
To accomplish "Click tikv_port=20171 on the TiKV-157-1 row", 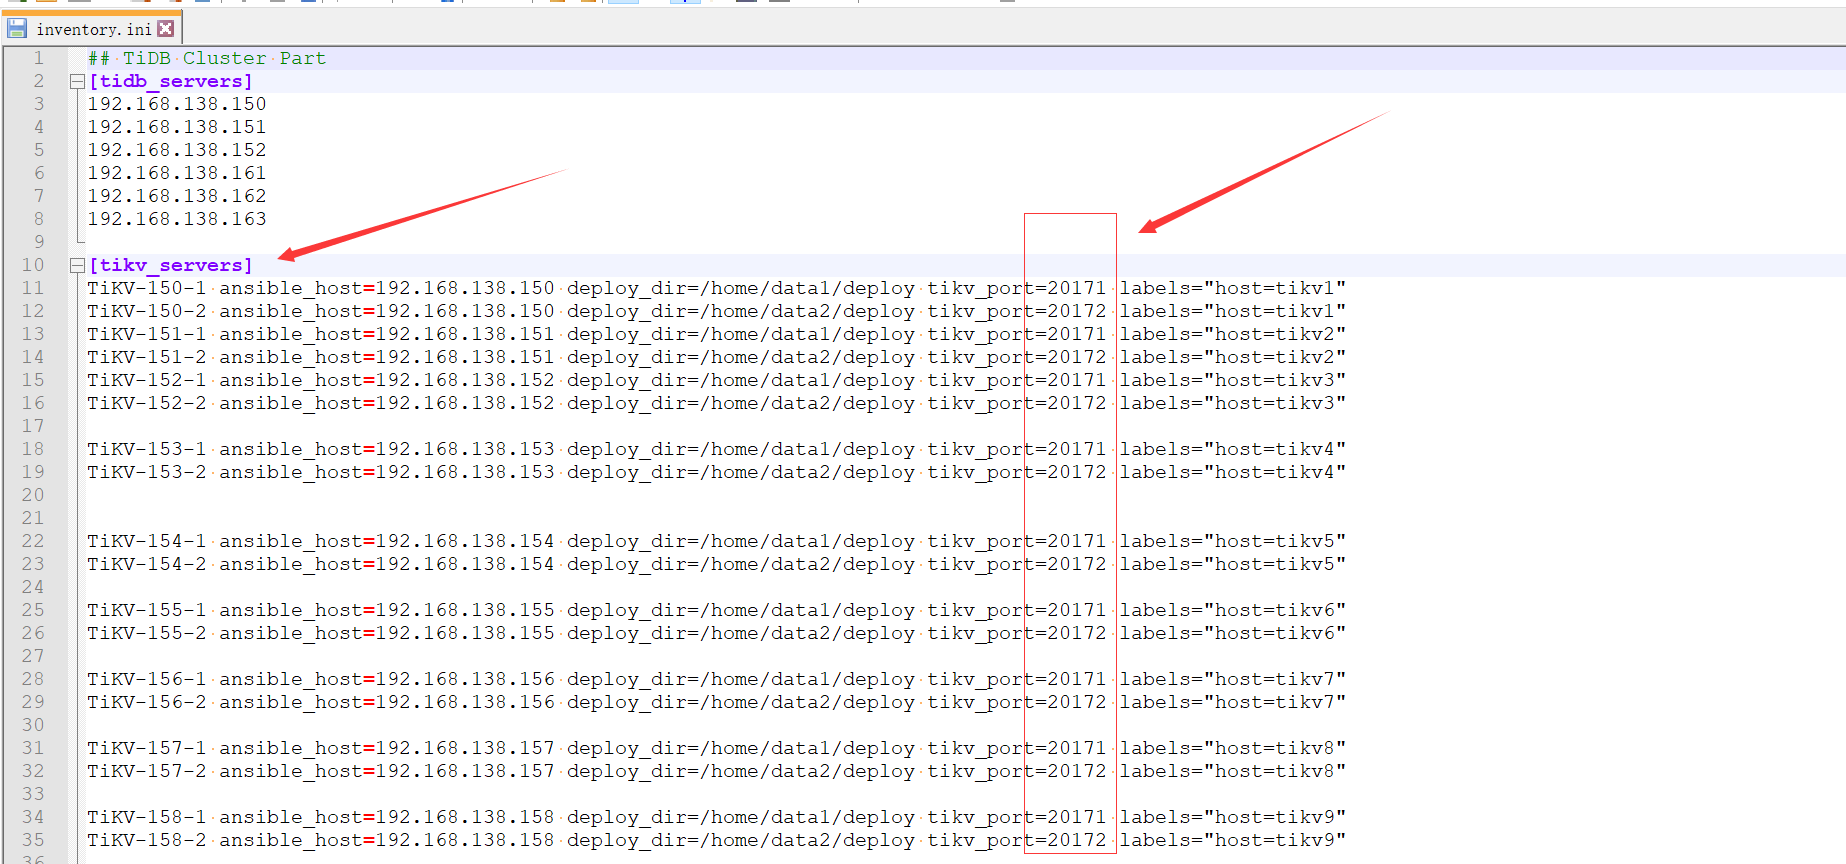I will (1017, 748).
